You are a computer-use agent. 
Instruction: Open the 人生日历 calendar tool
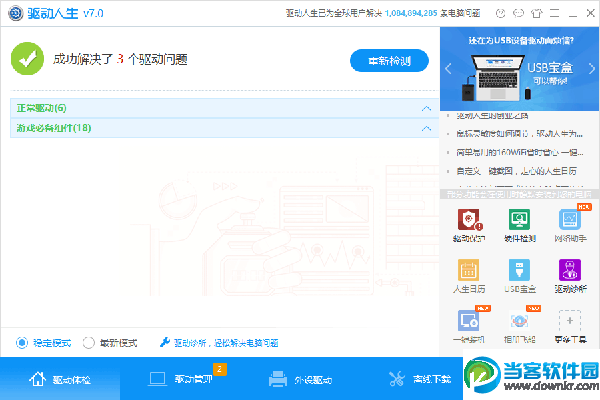[469, 276]
